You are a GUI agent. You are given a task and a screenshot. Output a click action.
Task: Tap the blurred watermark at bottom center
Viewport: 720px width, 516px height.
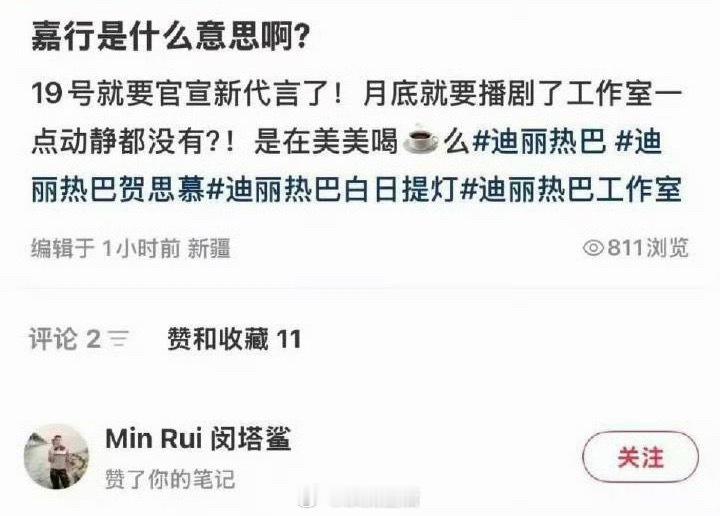coord(360,499)
